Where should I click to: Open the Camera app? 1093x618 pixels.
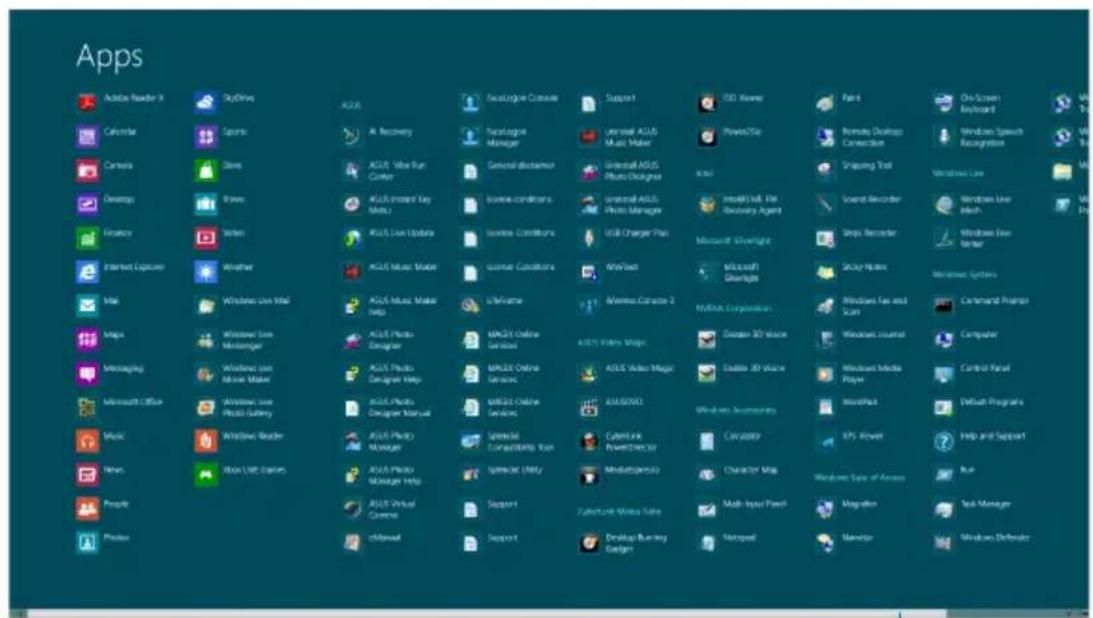[x=105, y=170]
